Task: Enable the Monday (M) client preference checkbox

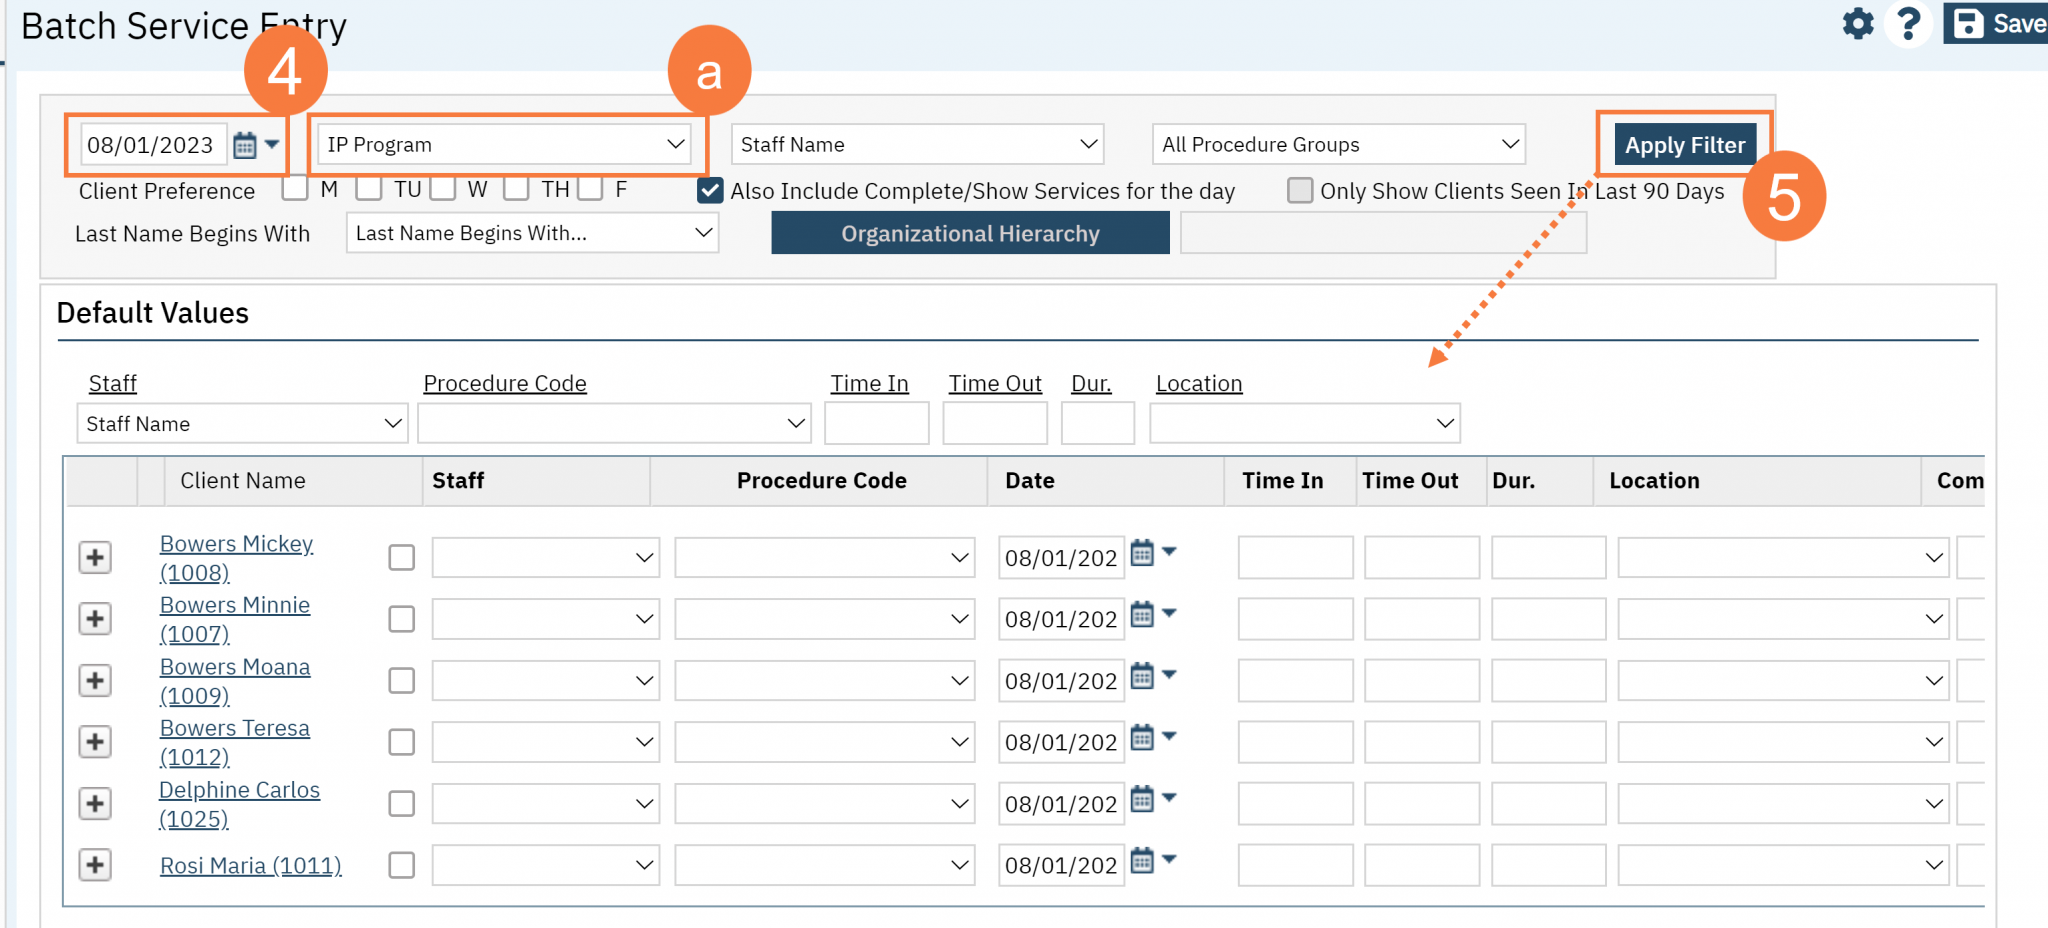Action: pos(295,188)
